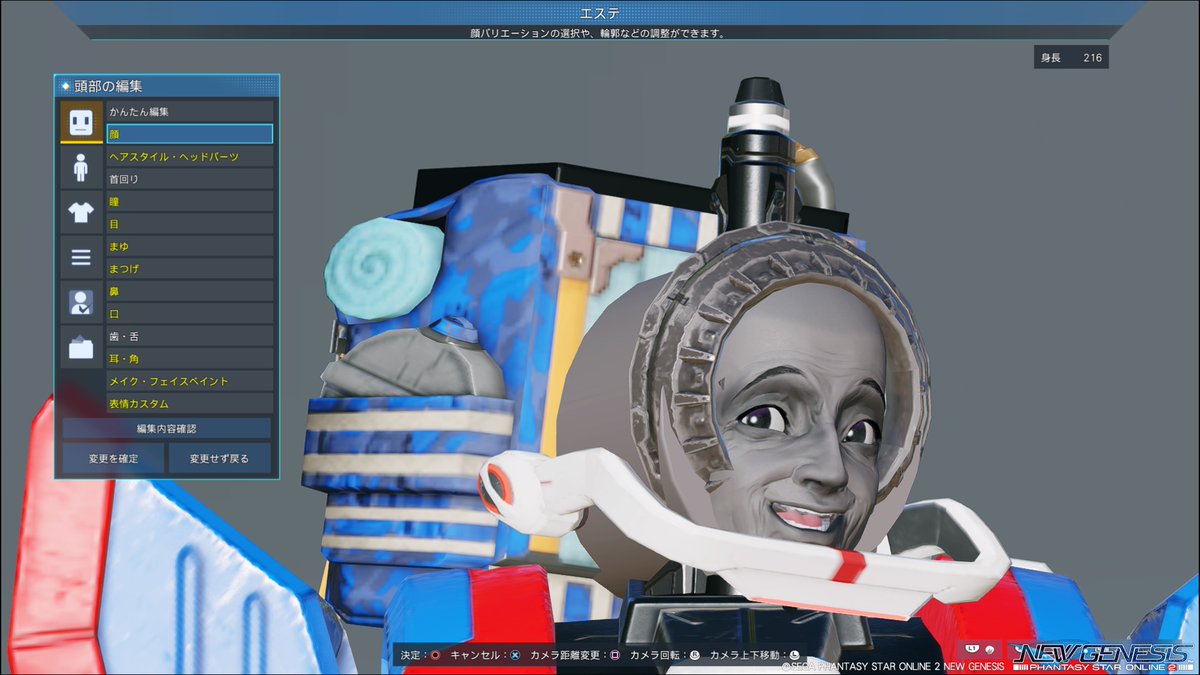Click the エステ title at top

coord(600,12)
